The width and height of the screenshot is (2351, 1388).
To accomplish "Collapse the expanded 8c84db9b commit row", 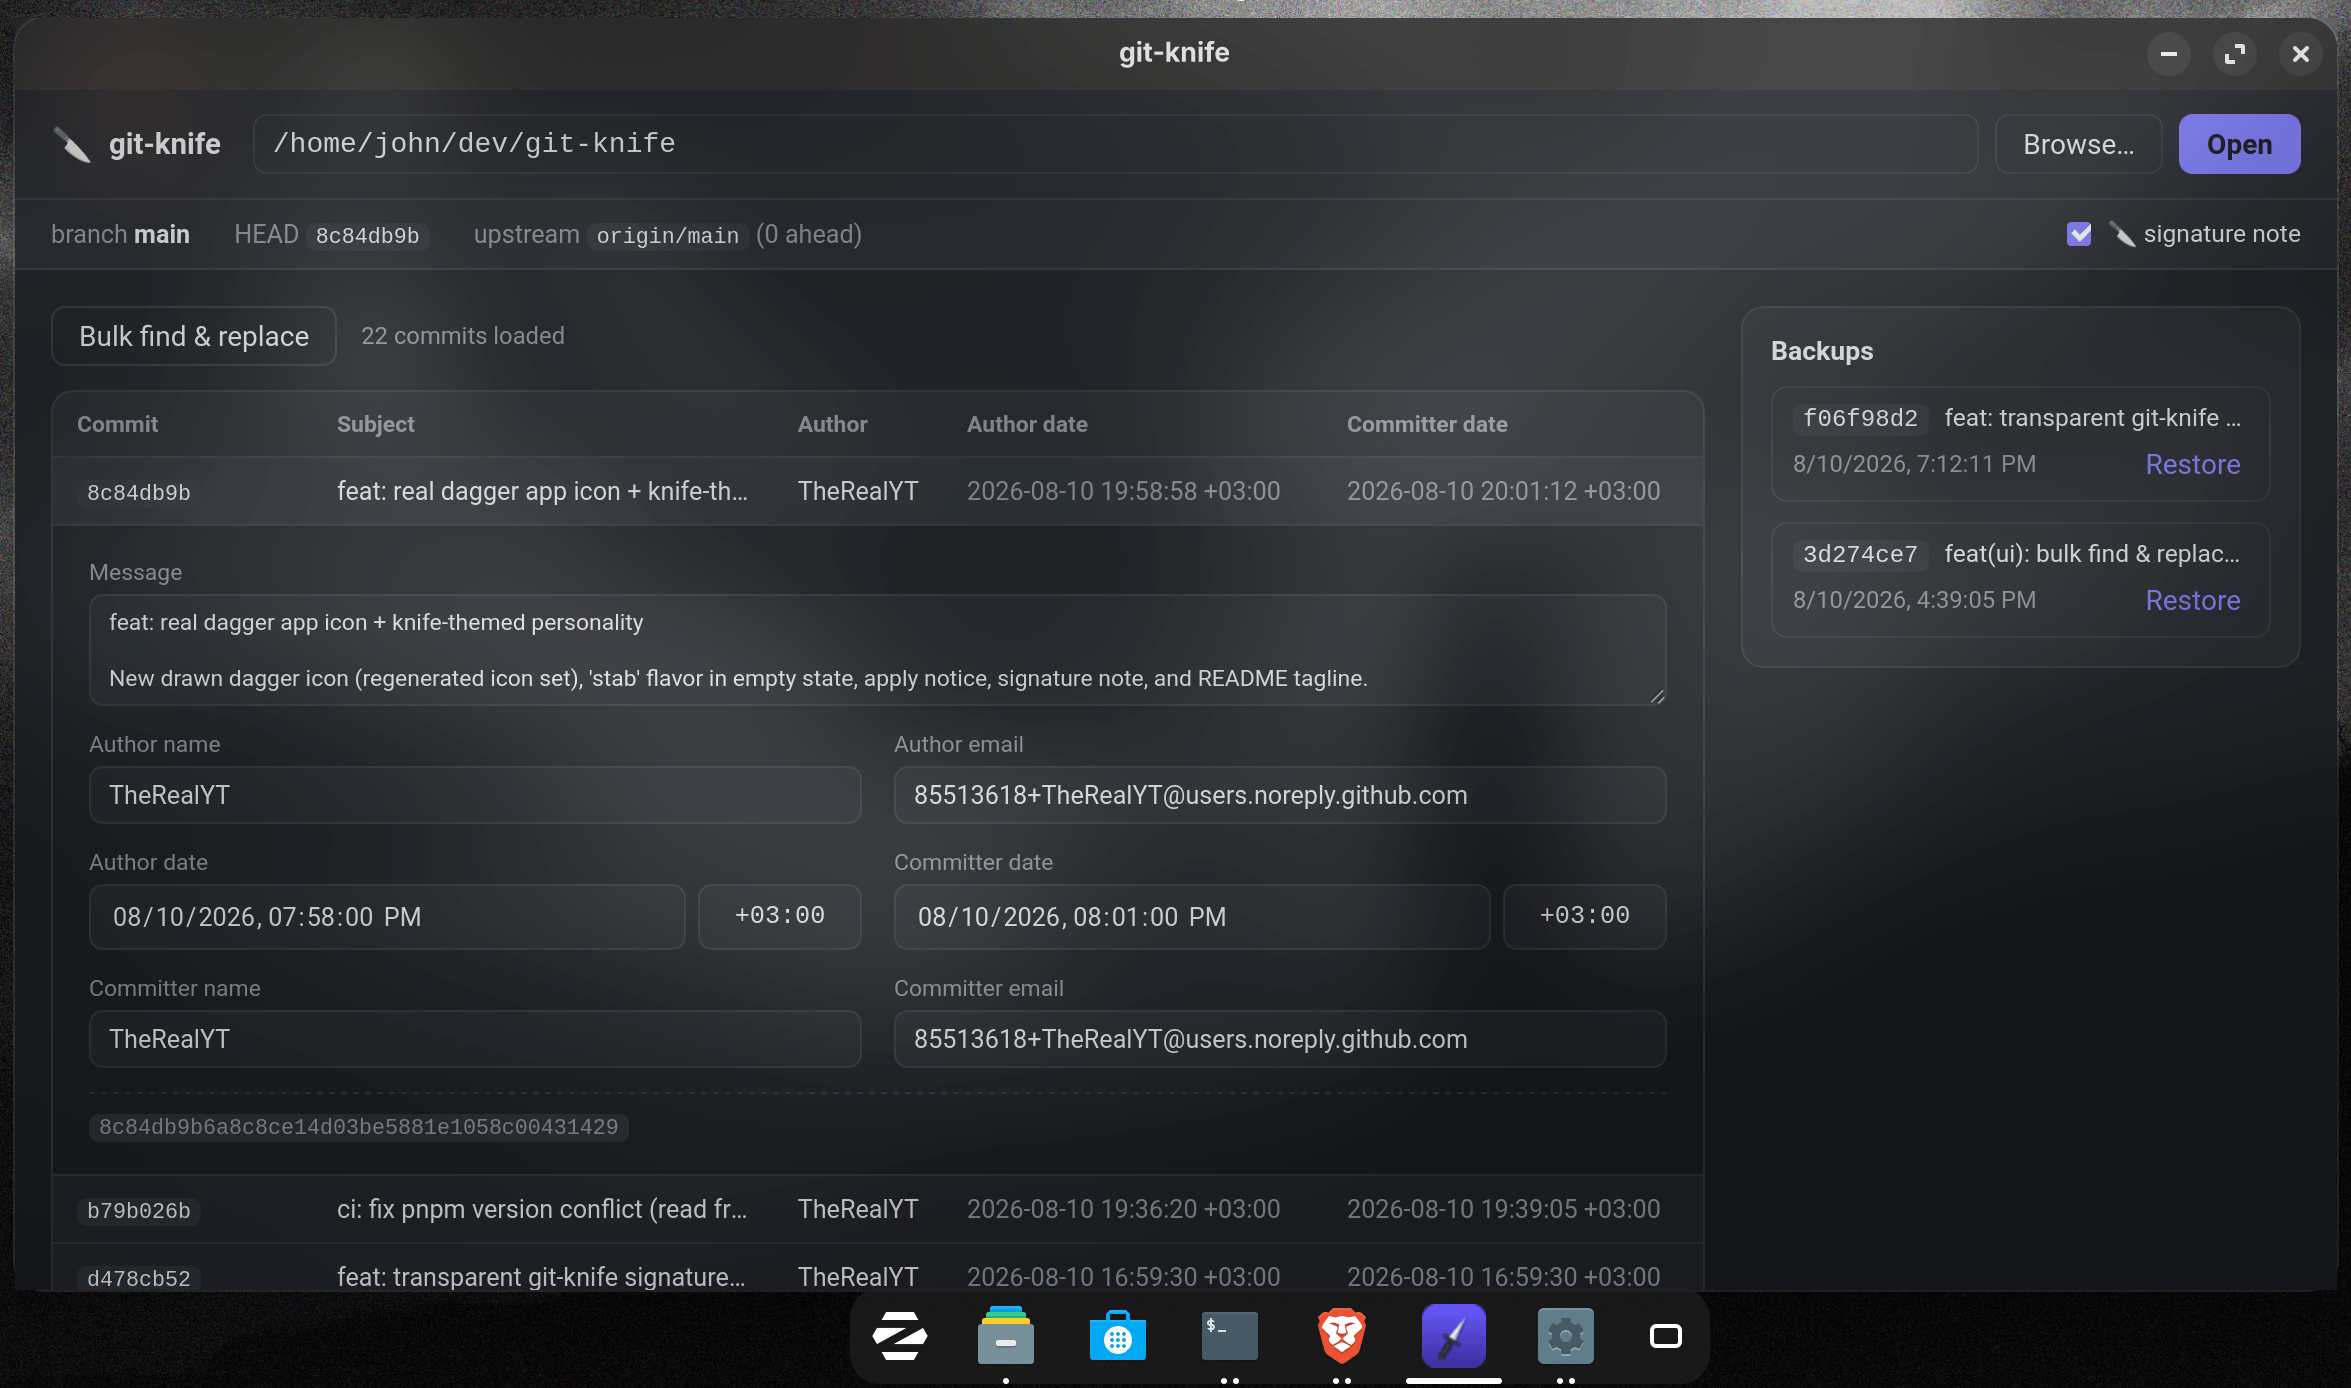I will click(x=877, y=491).
